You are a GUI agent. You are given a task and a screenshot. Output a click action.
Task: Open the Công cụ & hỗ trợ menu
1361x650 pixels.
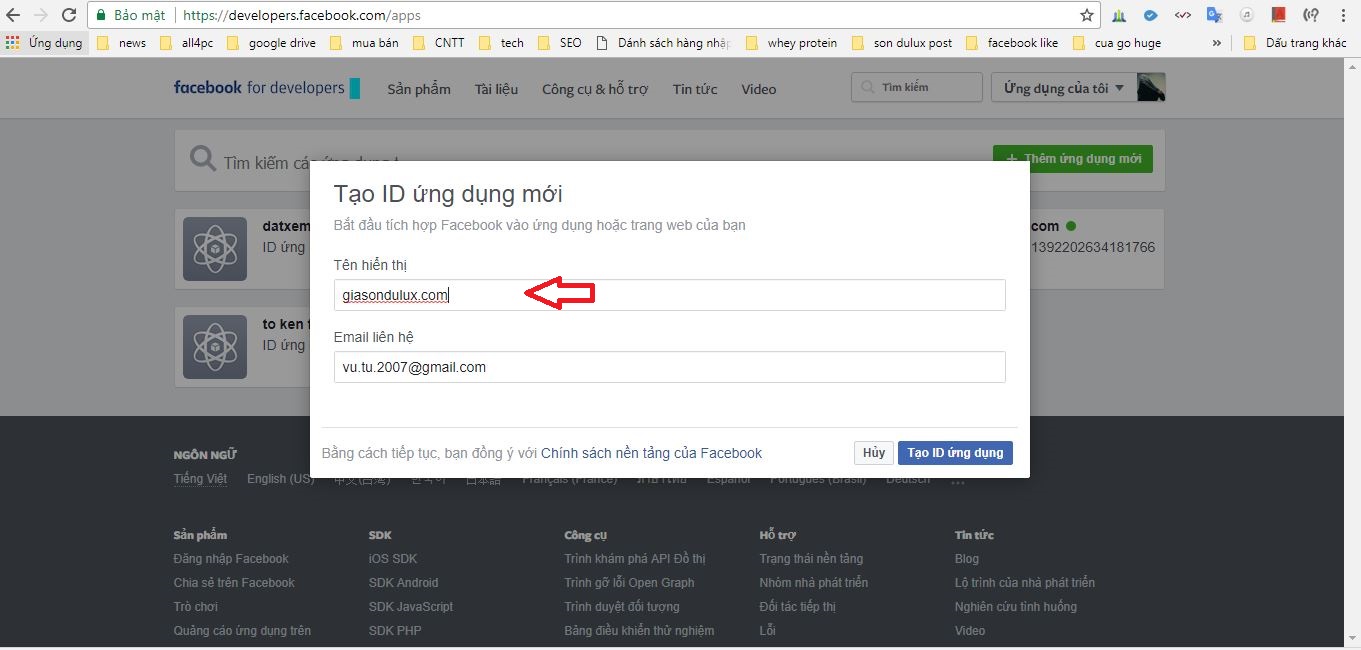tap(595, 89)
